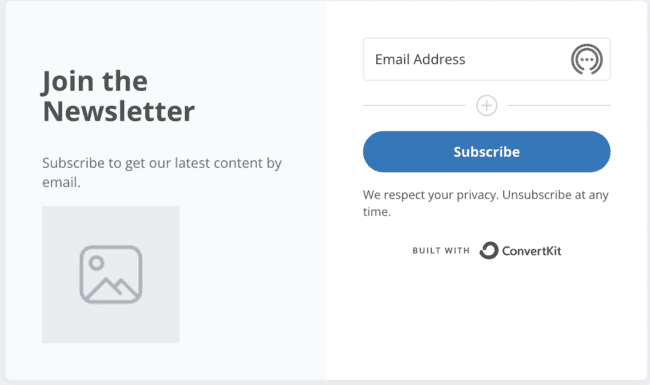Select the picture placeholder icon with mountains
This screenshot has height=385, width=650.
[111, 274]
